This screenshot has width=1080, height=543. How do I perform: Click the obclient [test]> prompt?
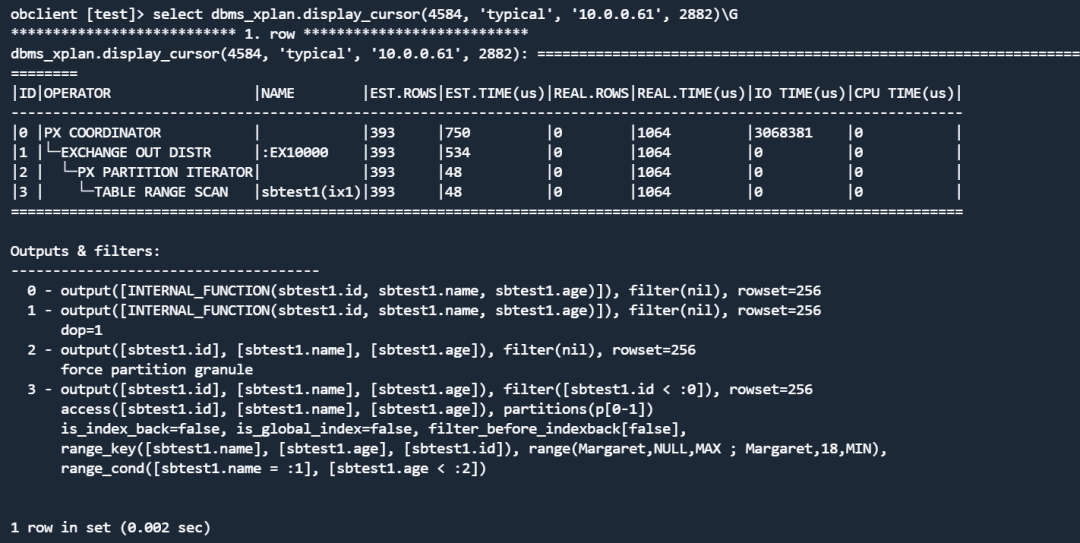tap(77, 14)
